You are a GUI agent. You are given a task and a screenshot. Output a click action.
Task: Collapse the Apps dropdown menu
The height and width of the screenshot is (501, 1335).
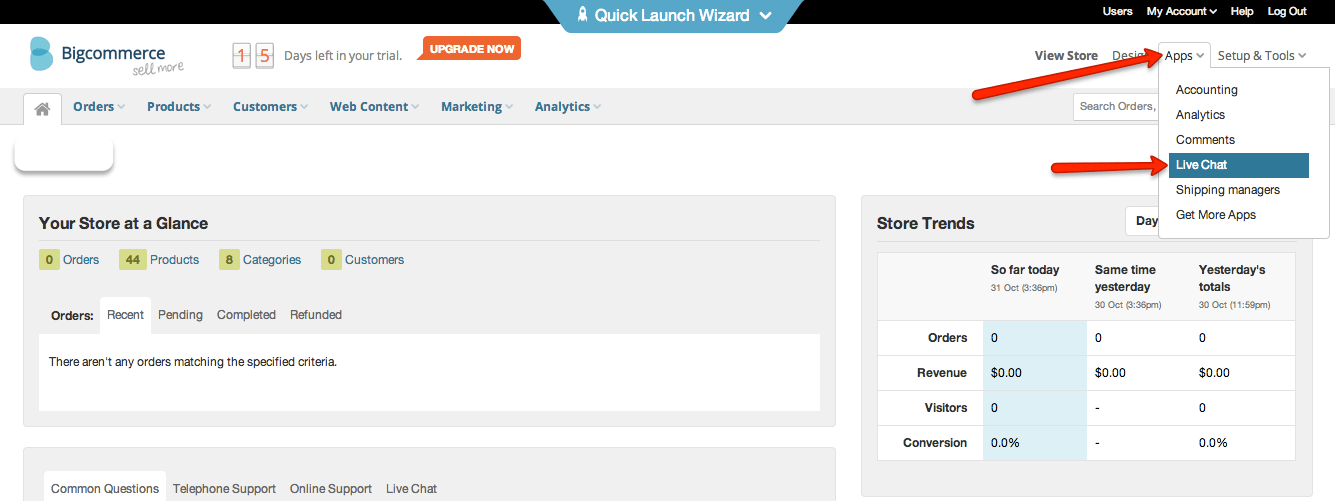pos(1185,56)
